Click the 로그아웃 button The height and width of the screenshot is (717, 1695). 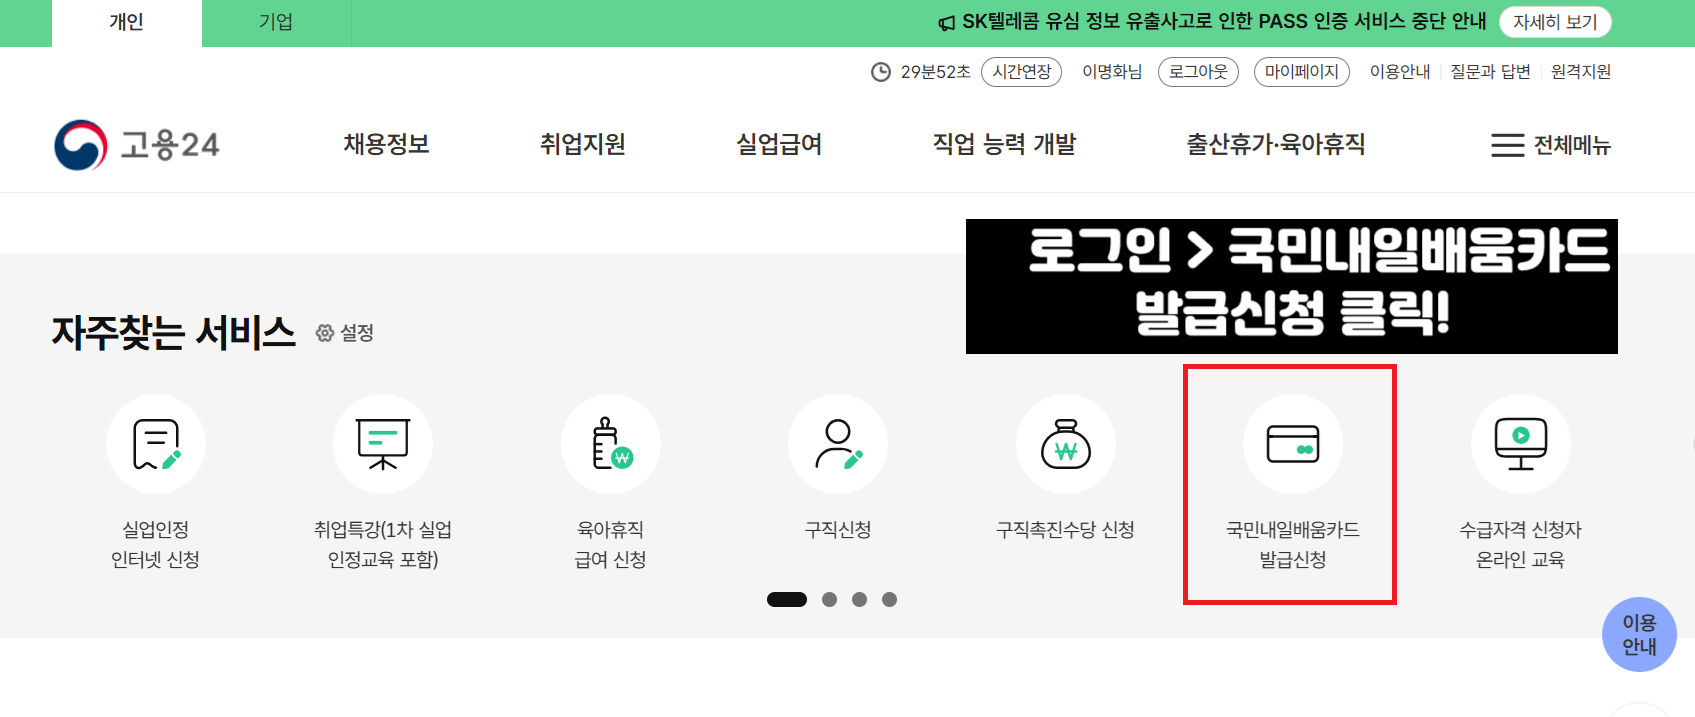pos(1198,72)
